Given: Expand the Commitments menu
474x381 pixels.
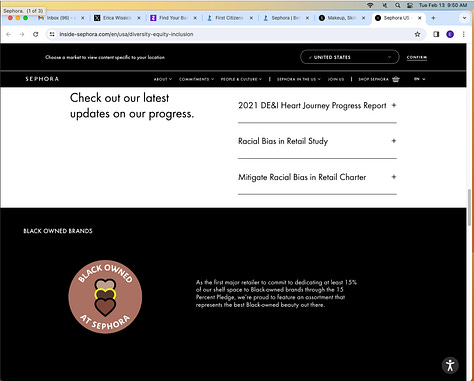Looking at the screenshot, I should coord(196,79).
